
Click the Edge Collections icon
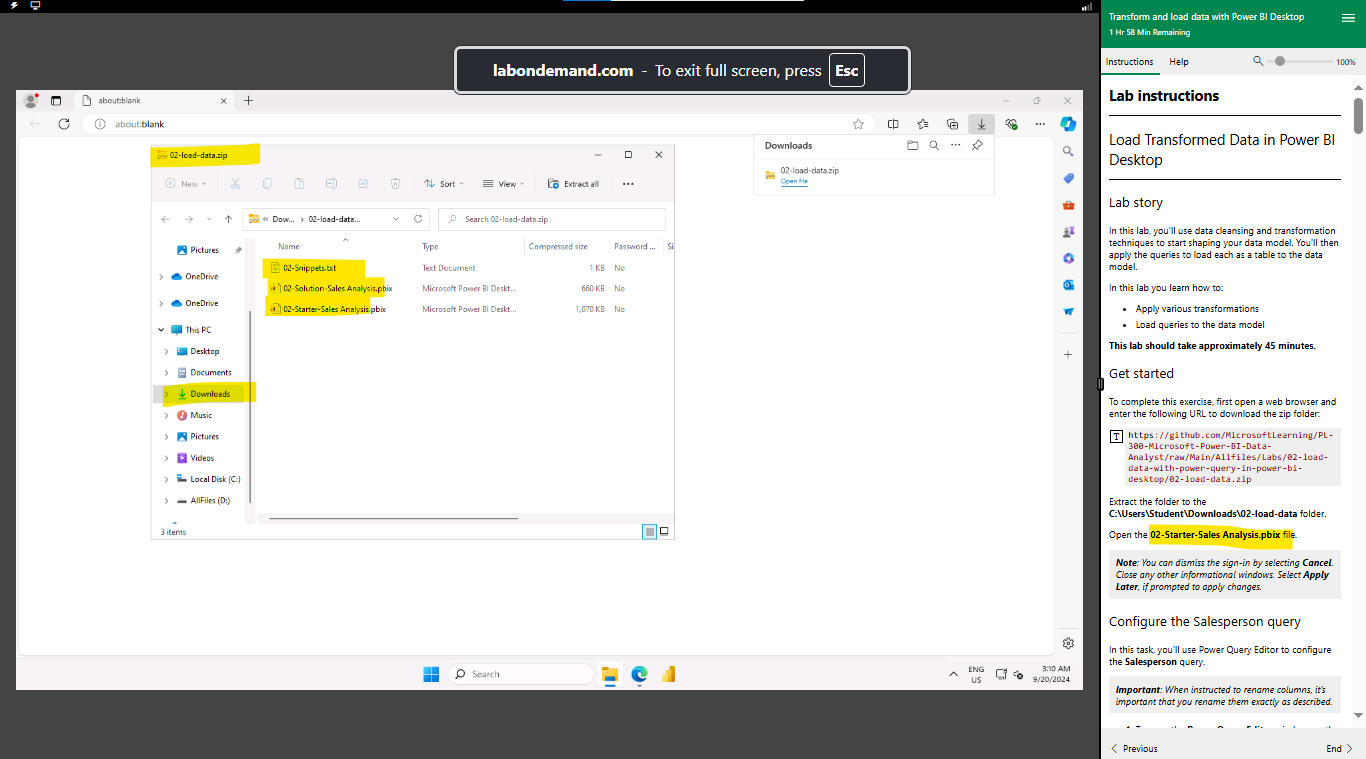tap(952, 124)
